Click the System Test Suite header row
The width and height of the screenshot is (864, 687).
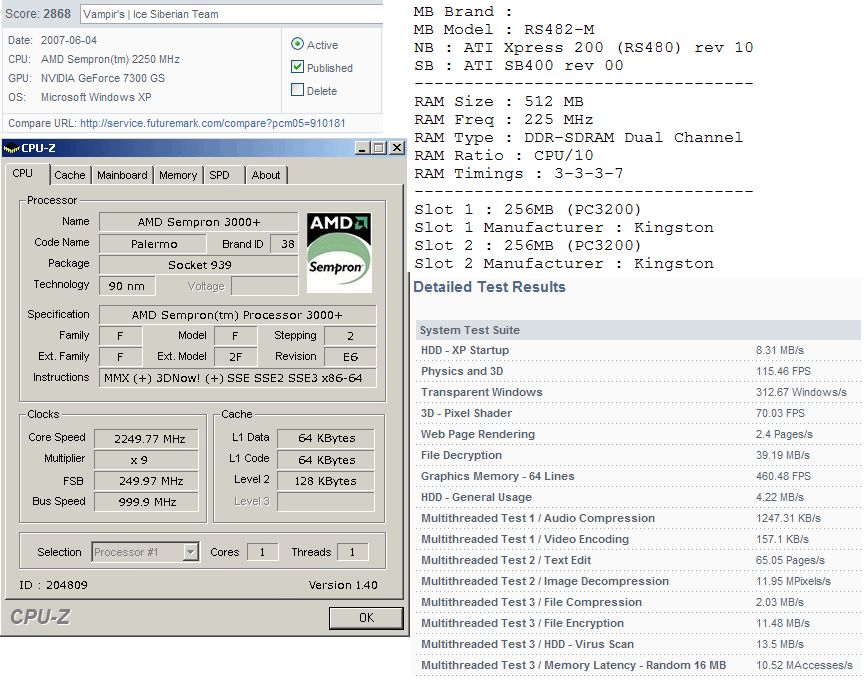click(638, 330)
